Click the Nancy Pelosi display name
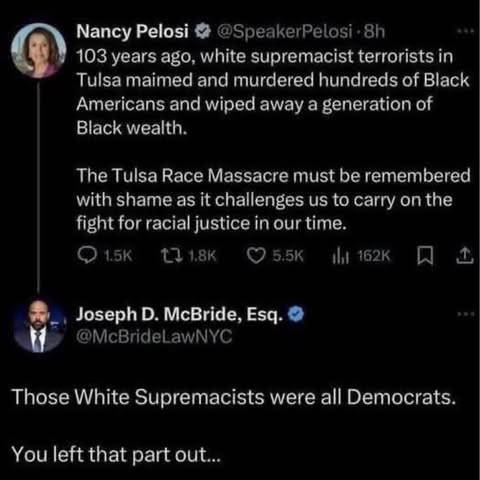 132,32
